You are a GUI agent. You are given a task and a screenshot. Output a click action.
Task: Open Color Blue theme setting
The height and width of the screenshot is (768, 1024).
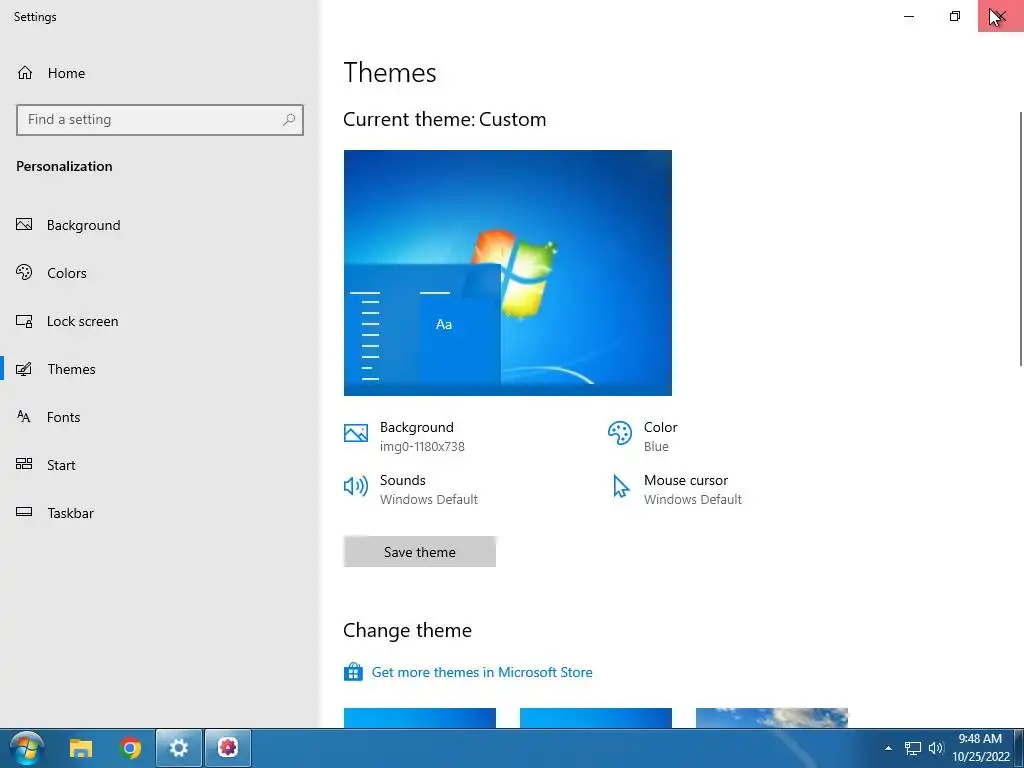[643, 436]
